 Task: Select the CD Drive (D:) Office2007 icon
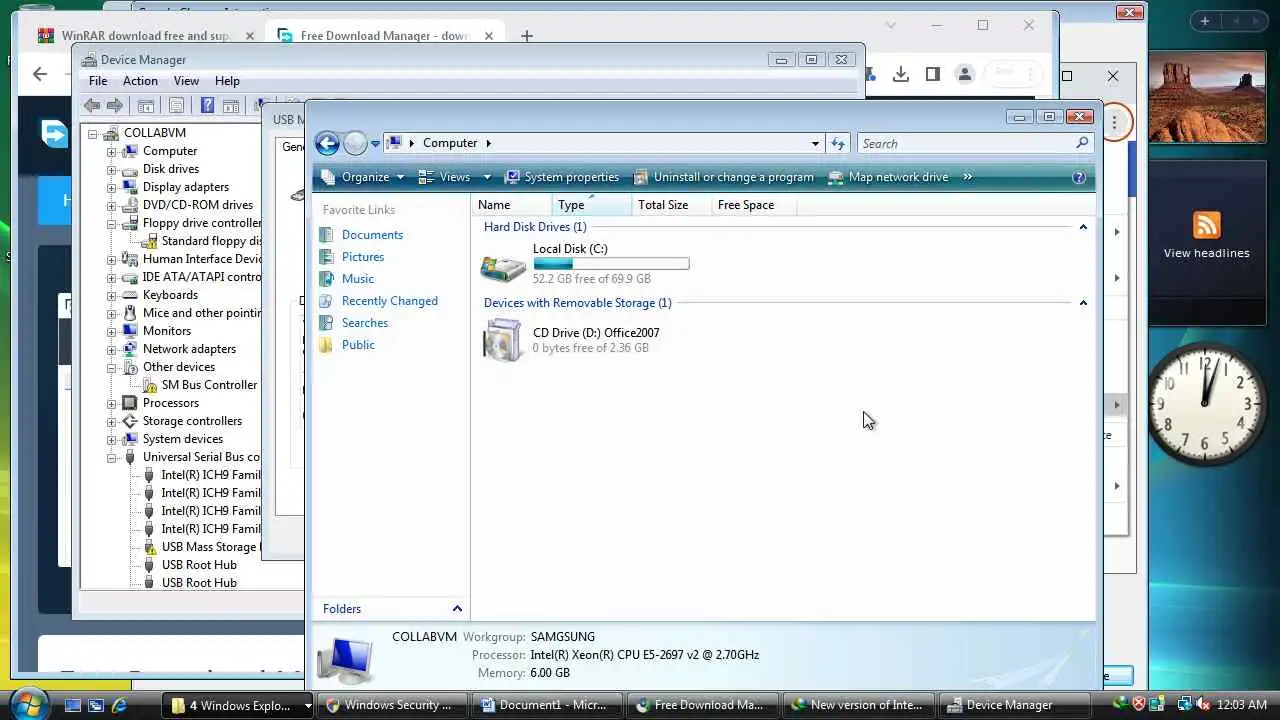[x=502, y=340]
